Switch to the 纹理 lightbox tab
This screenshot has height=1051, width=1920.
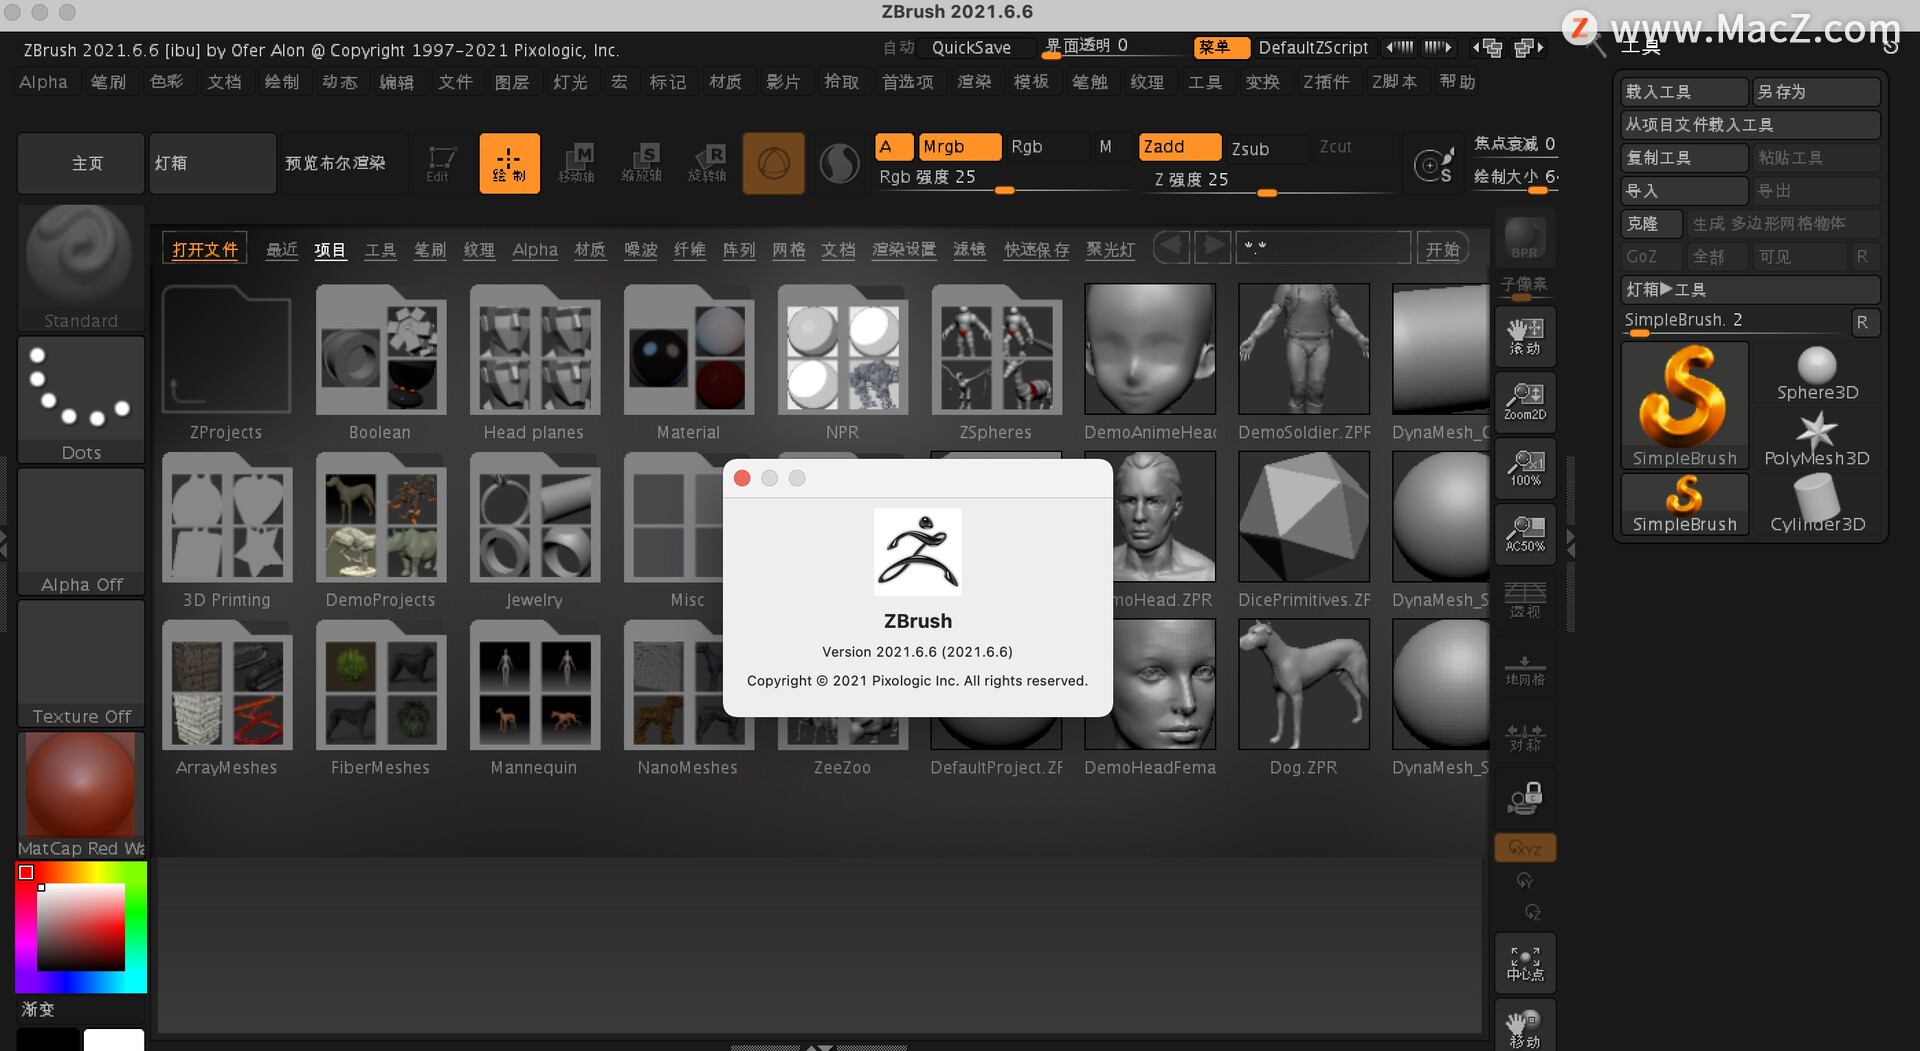coord(479,249)
